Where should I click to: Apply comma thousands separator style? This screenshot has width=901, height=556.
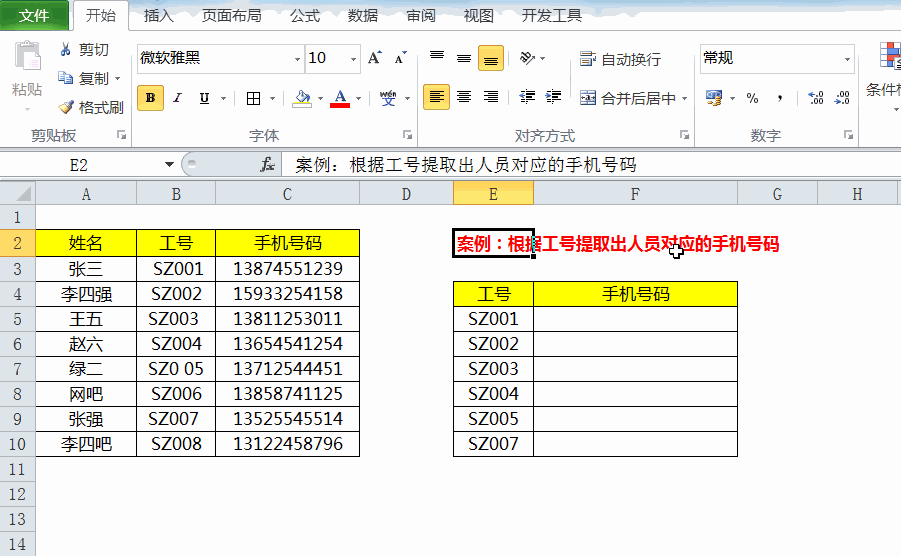[780, 98]
